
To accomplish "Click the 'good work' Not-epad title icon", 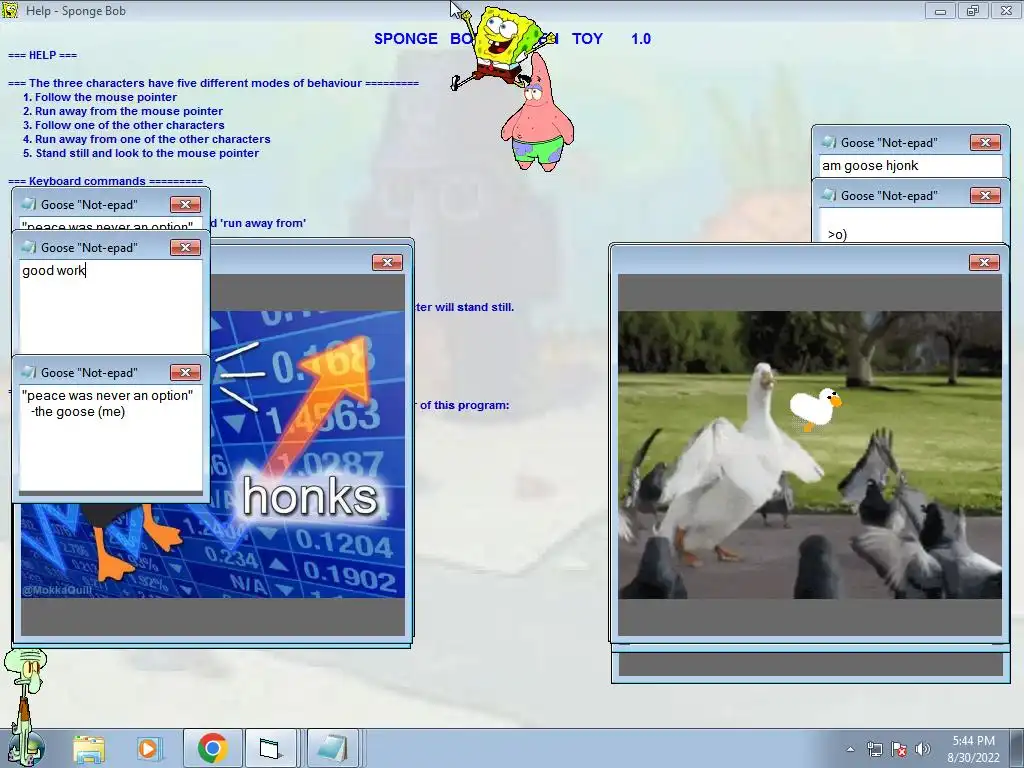I will point(29,247).
